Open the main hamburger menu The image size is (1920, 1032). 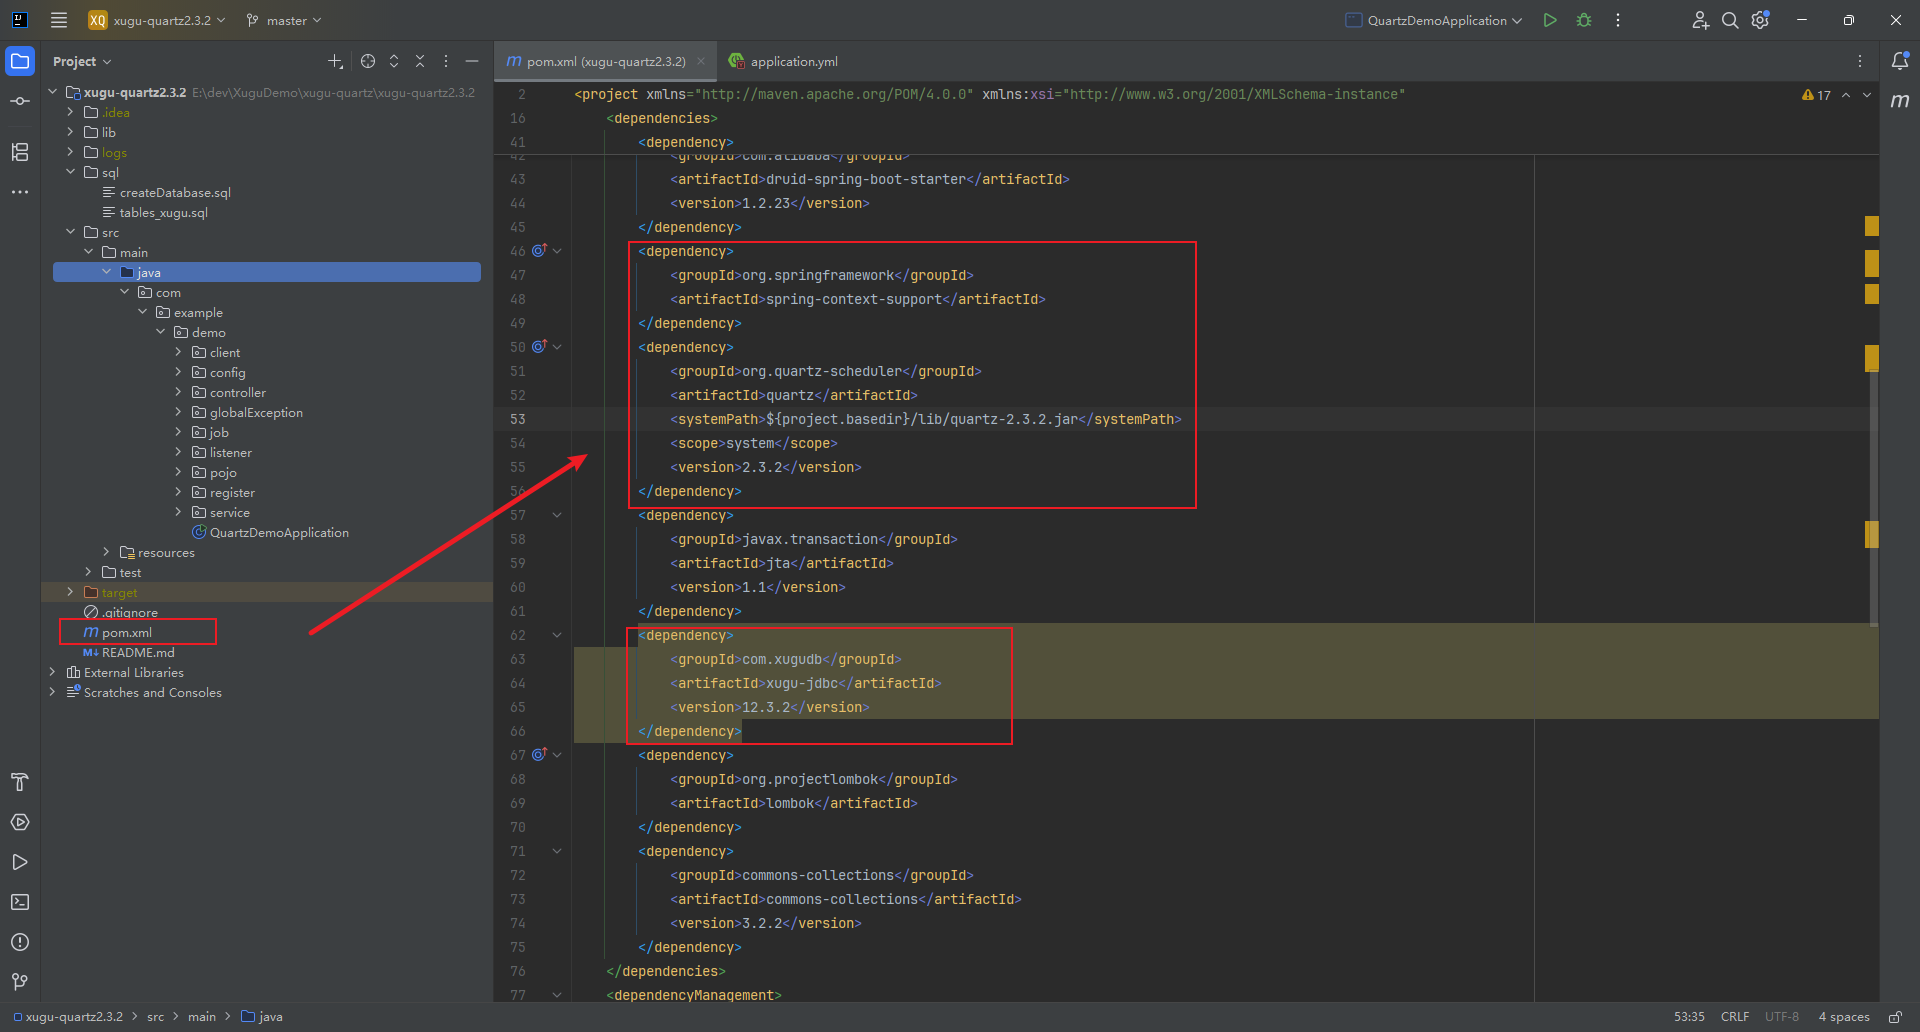pos(59,20)
